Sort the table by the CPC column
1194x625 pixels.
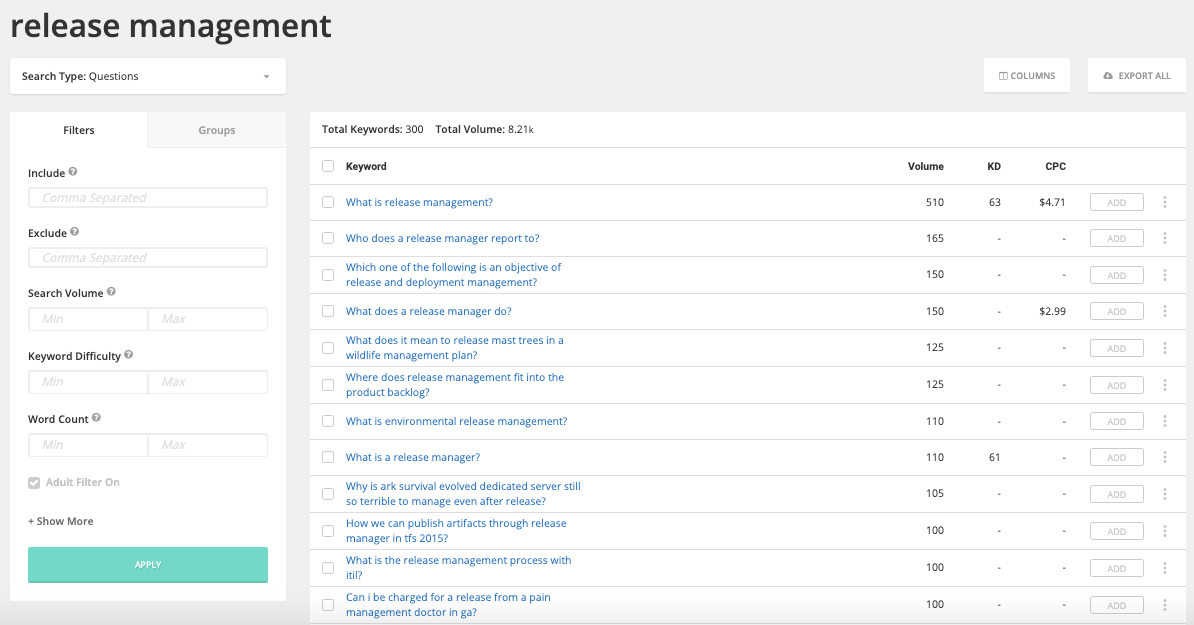[x=1055, y=166]
